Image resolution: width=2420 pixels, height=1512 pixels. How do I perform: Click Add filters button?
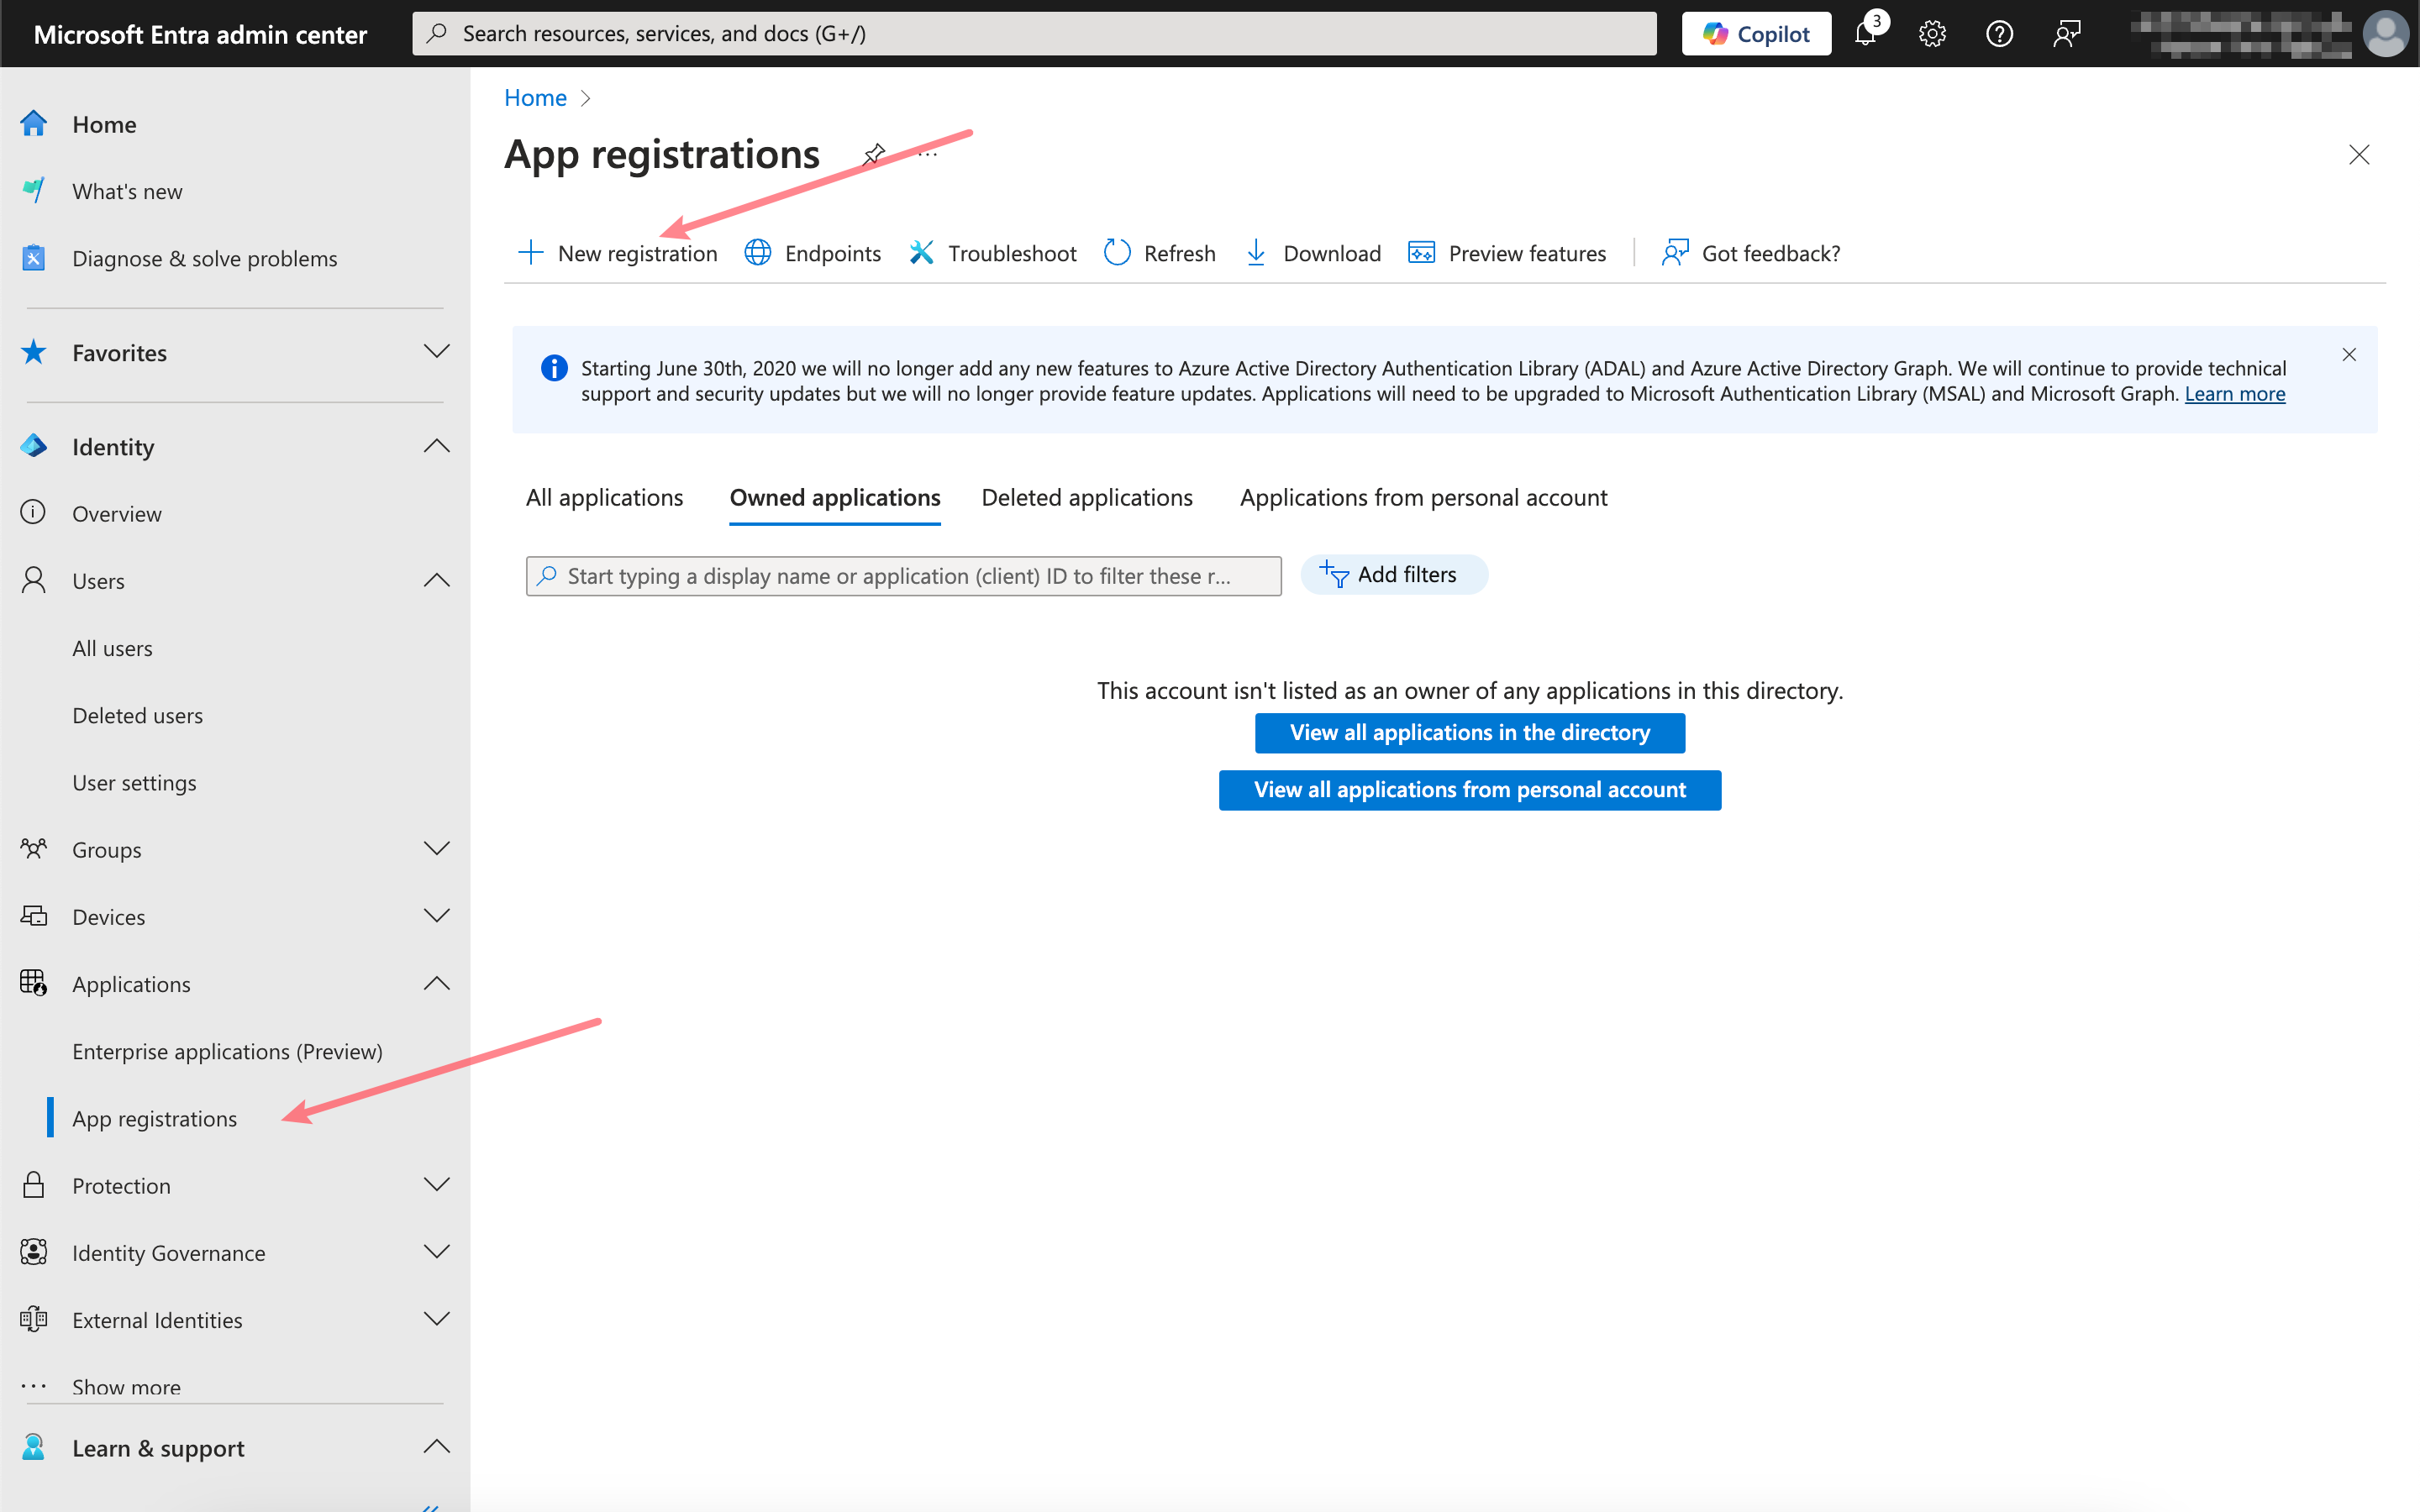coord(1393,575)
